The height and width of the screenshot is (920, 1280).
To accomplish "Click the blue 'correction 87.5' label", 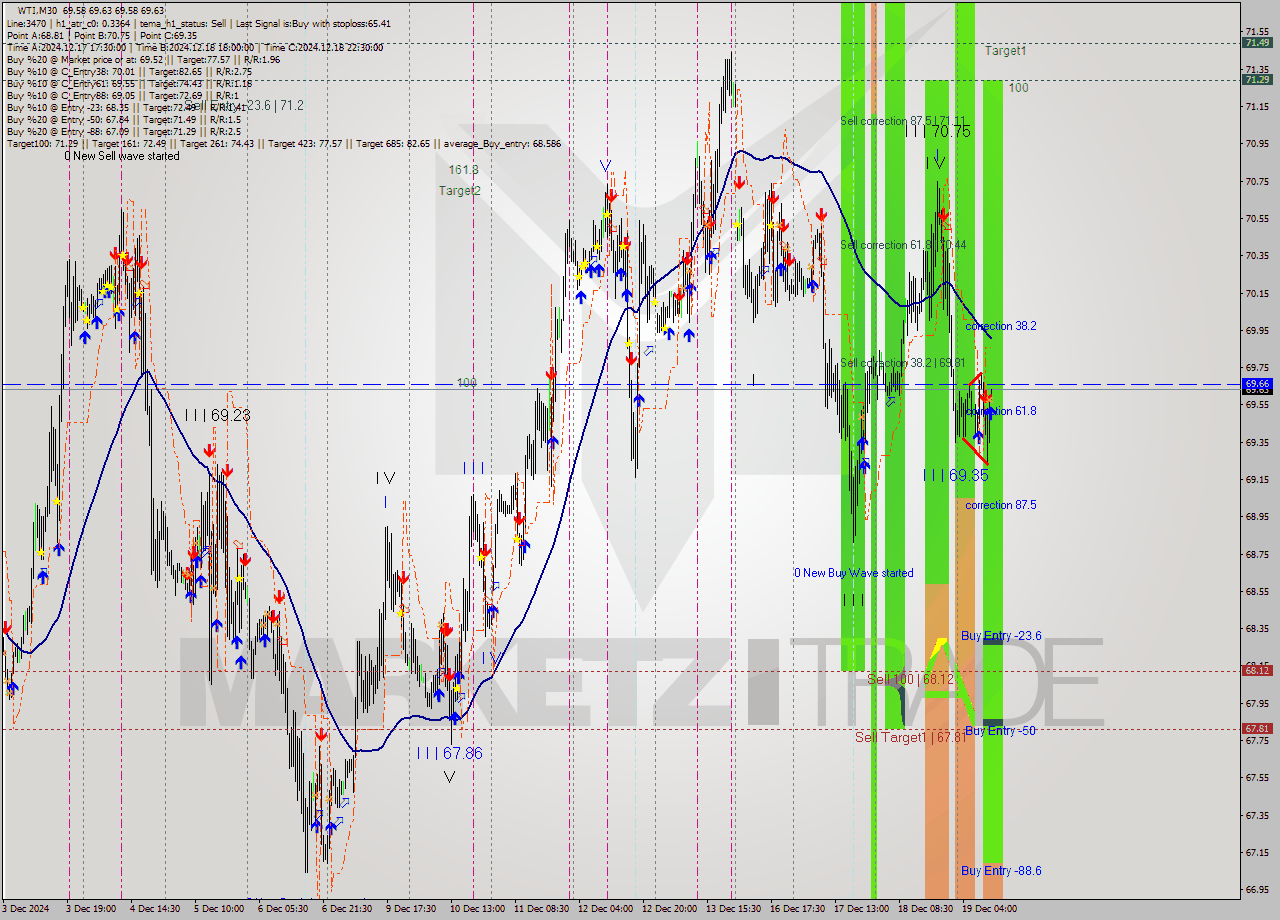I will coord(1000,505).
